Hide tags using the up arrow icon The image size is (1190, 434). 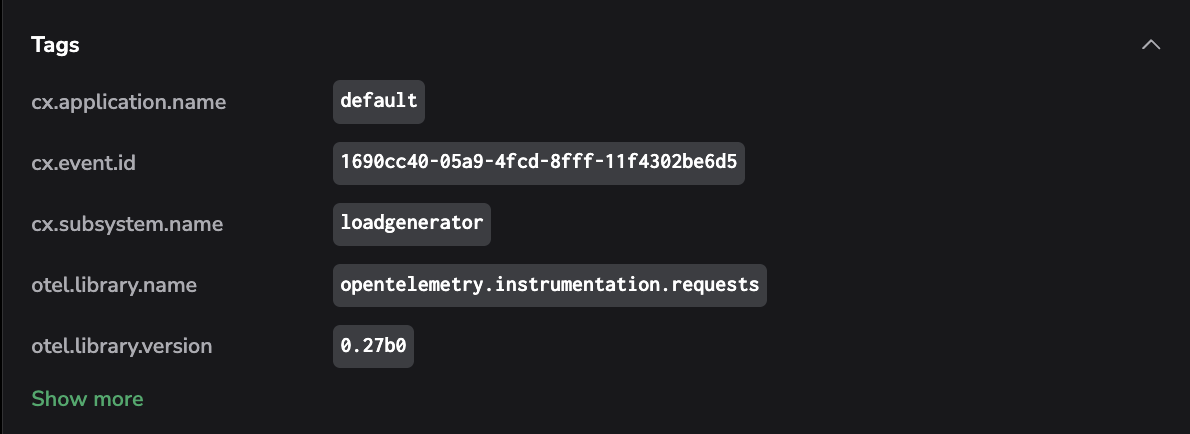click(x=1151, y=45)
